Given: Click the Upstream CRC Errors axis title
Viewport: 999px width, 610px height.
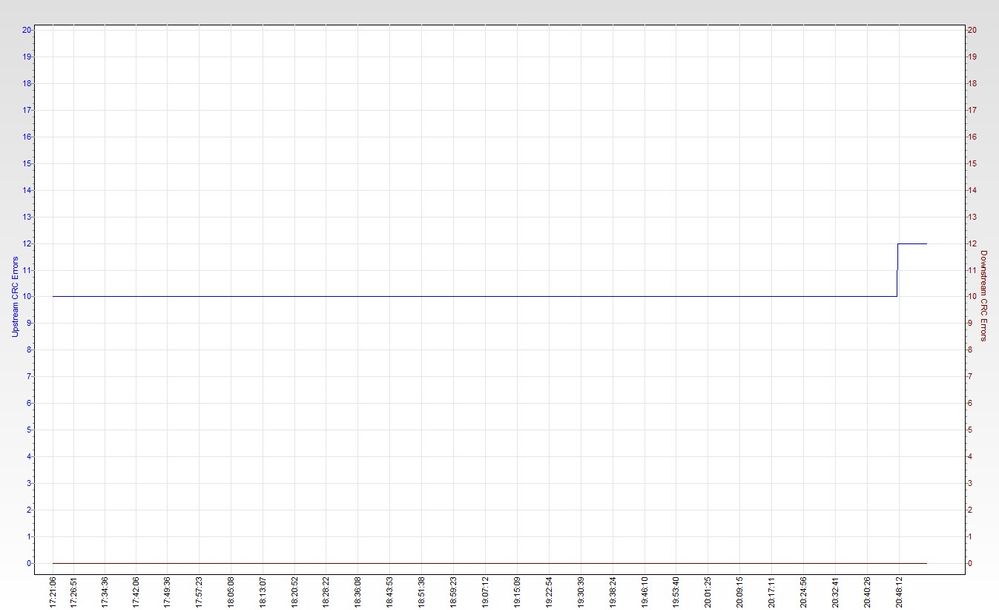Looking at the screenshot, I should pyautogui.click(x=15, y=296).
